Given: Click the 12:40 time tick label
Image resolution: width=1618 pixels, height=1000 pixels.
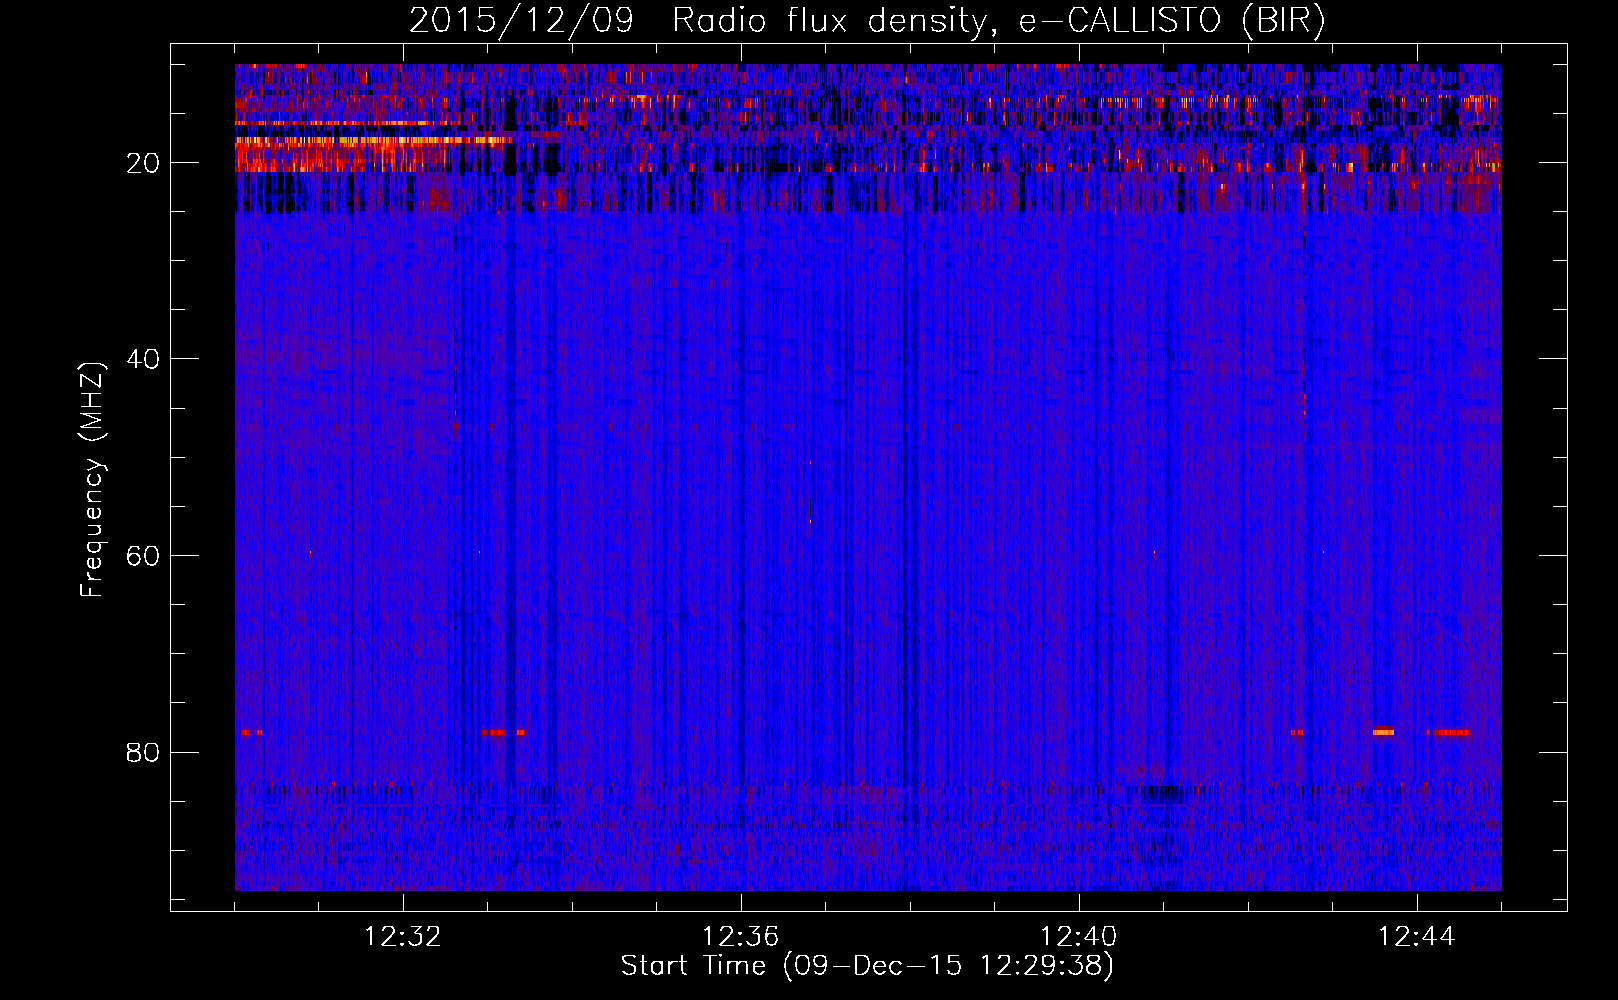Looking at the screenshot, I should tap(1079, 937).
